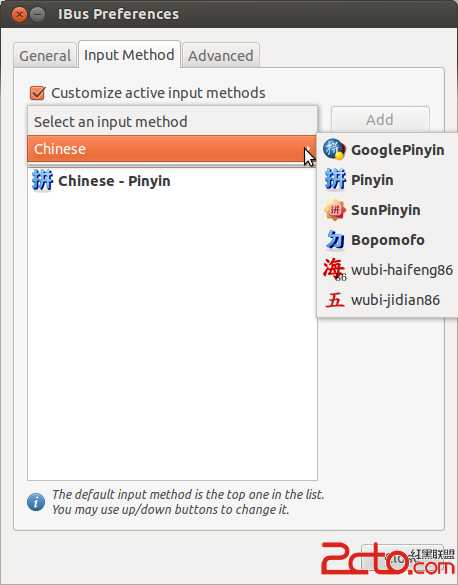This screenshot has width=458, height=585.
Task: Switch to the General tab
Action: pyautogui.click(x=45, y=56)
